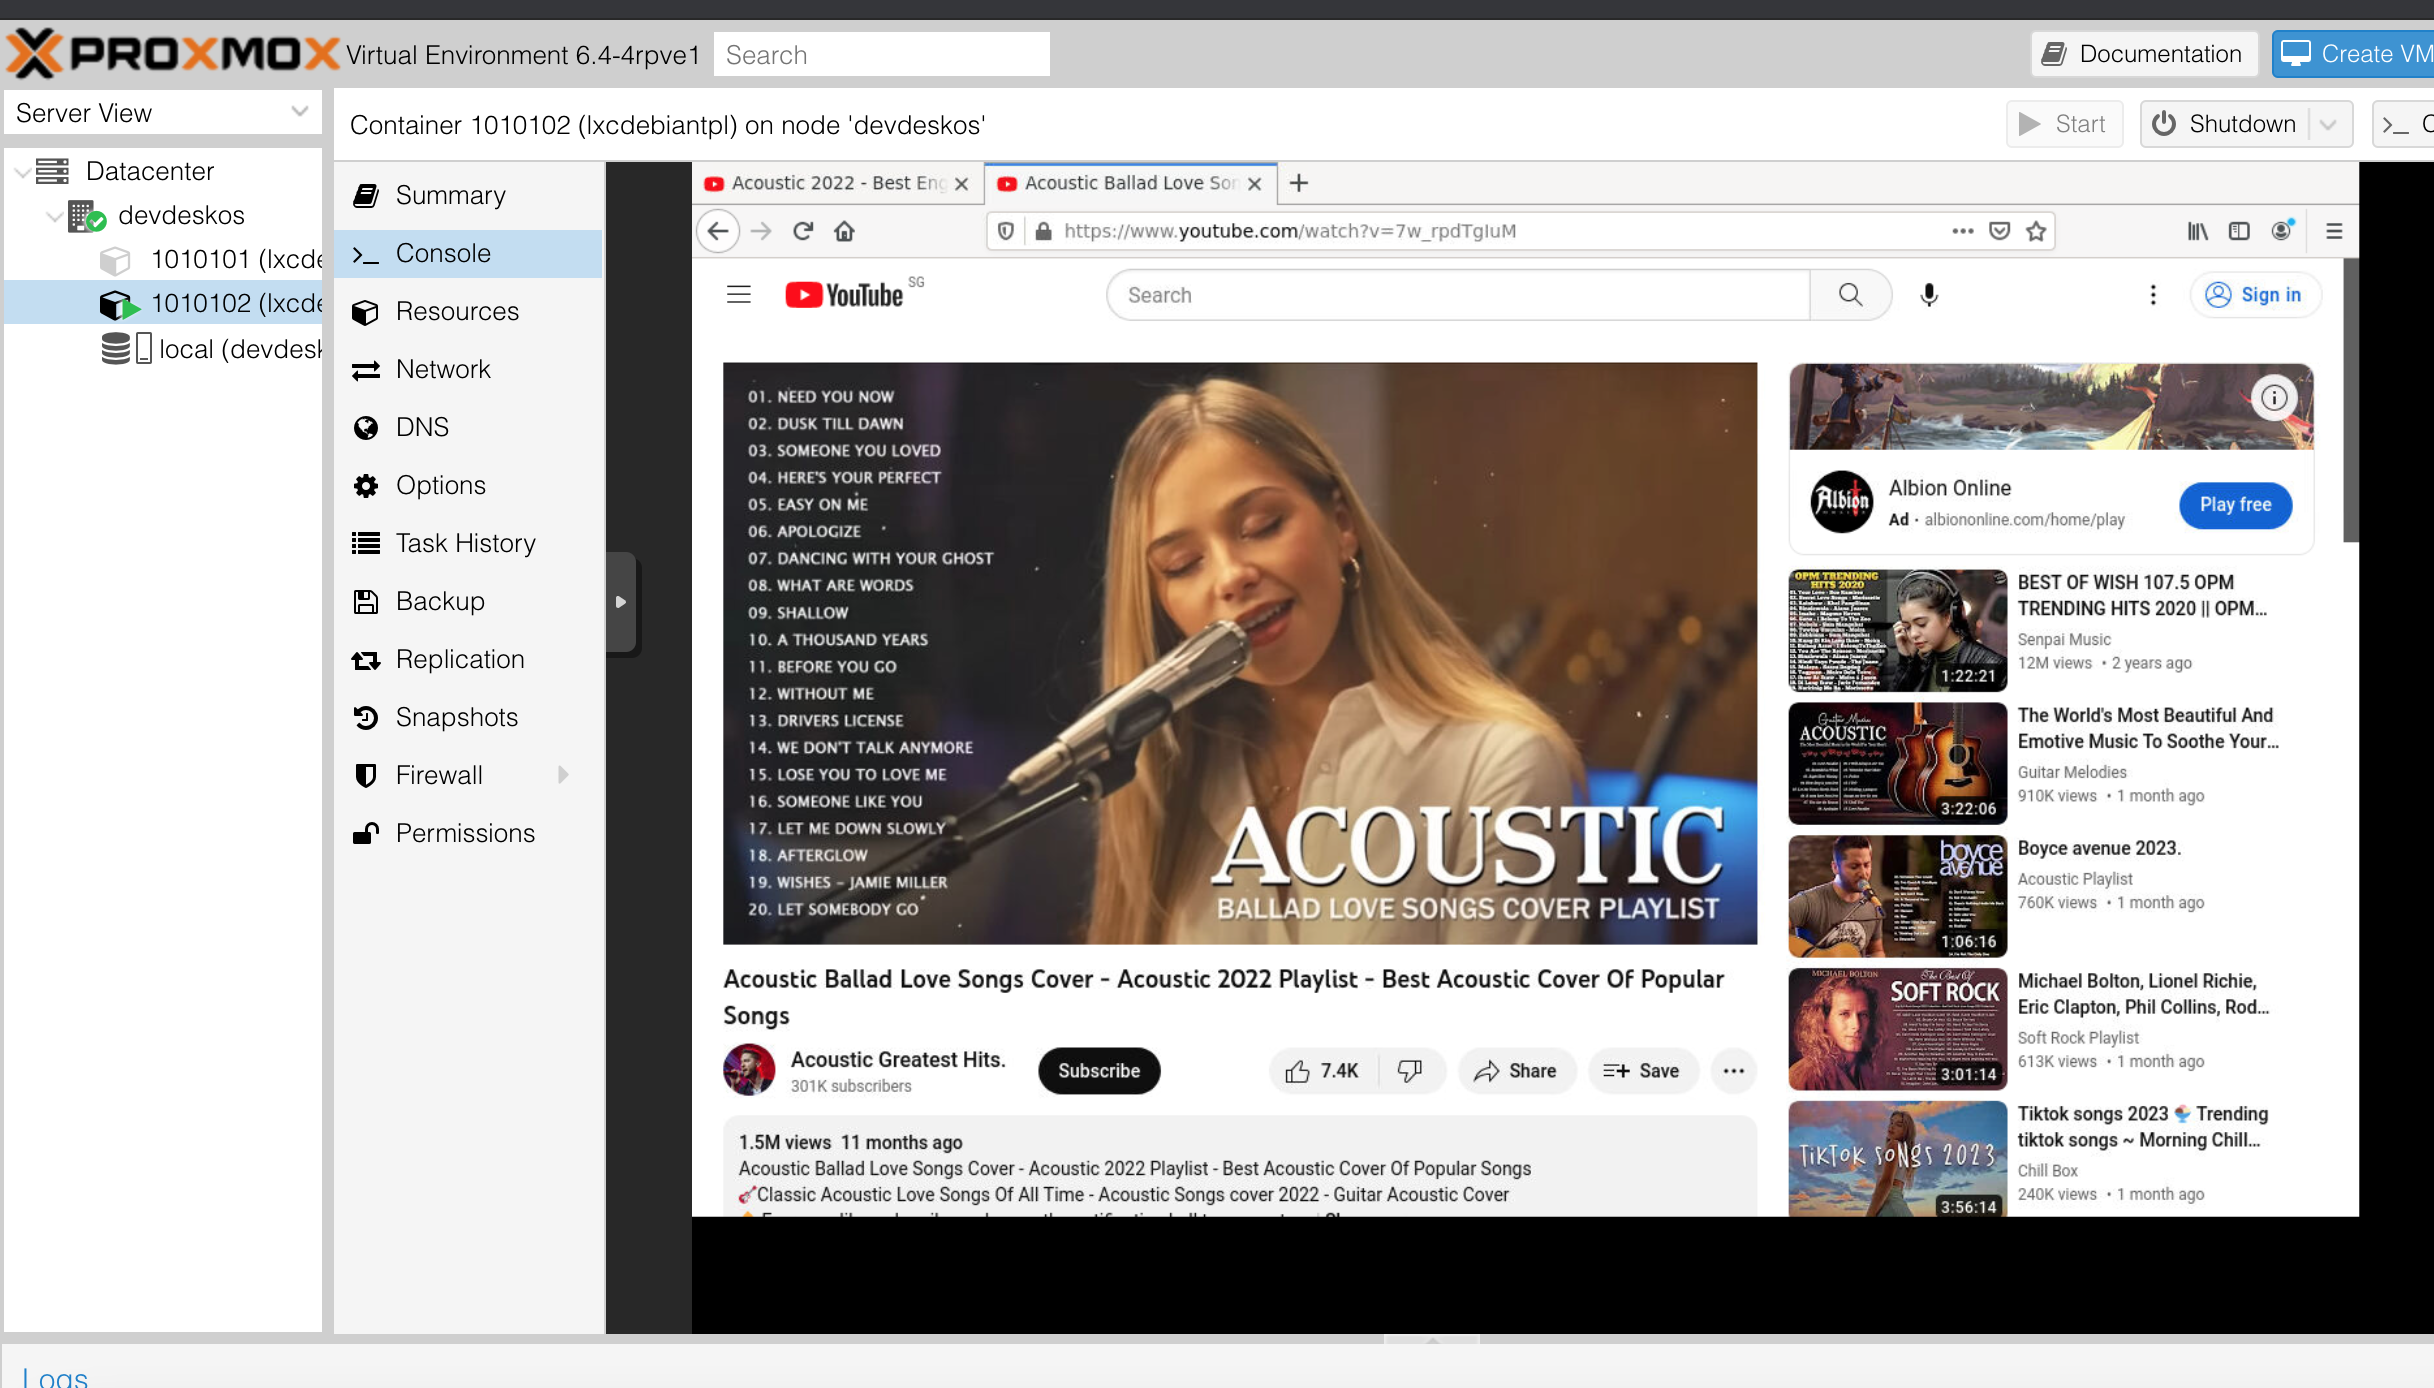
Task: Open the Options section
Action: click(x=468, y=485)
